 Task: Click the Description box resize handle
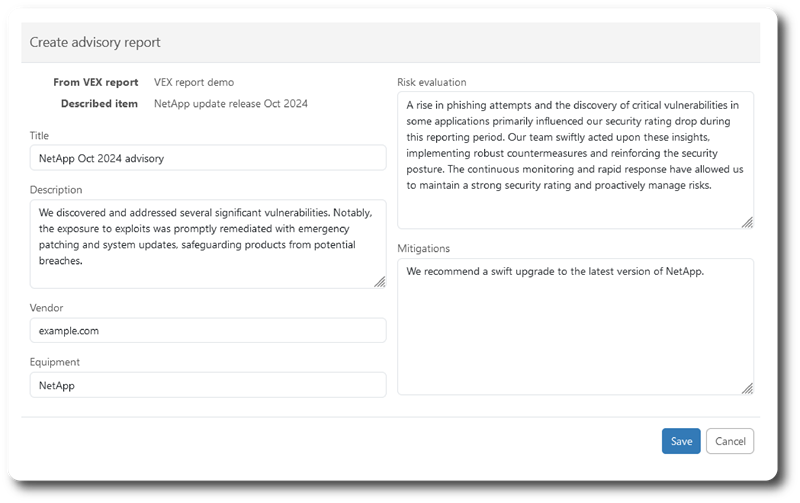pyautogui.click(x=380, y=282)
